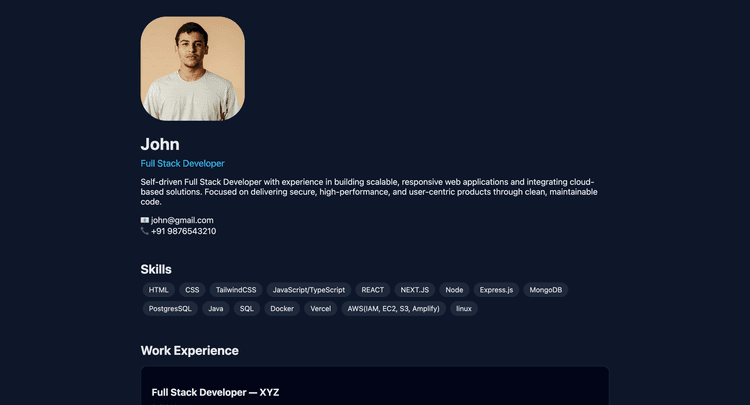Click the +91 9876543210 phone number

(x=184, y=231)
